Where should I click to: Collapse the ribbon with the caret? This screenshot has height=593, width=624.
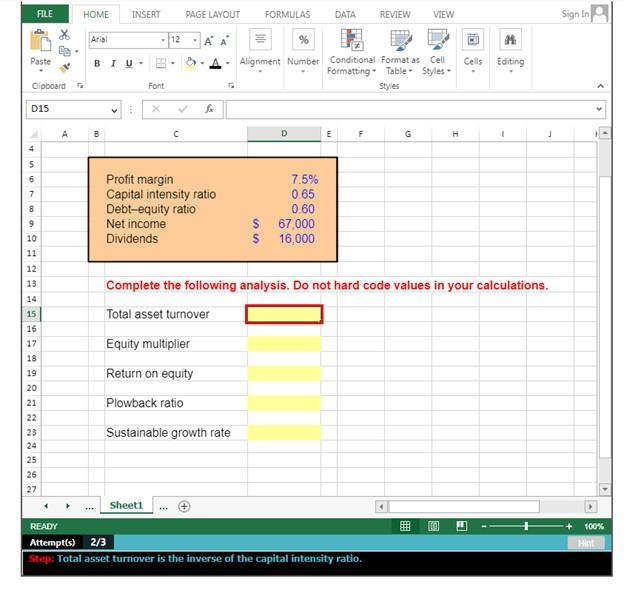pyautogui.click(x=601, y=86)
